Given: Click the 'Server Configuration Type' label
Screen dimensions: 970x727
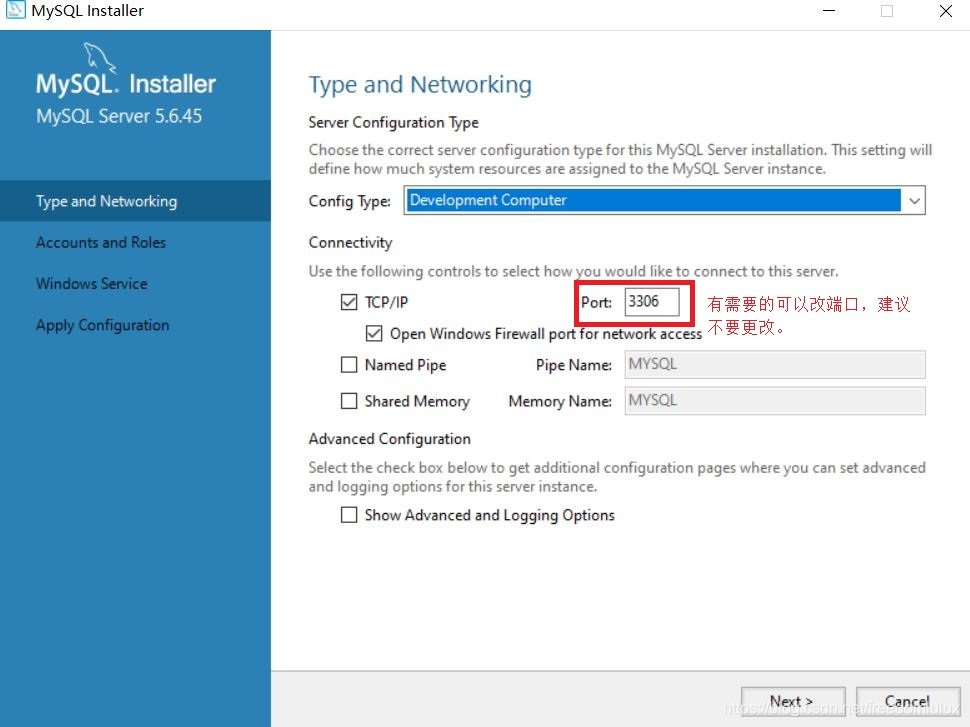Looking at the screenshot, I should tap(393, 123).
